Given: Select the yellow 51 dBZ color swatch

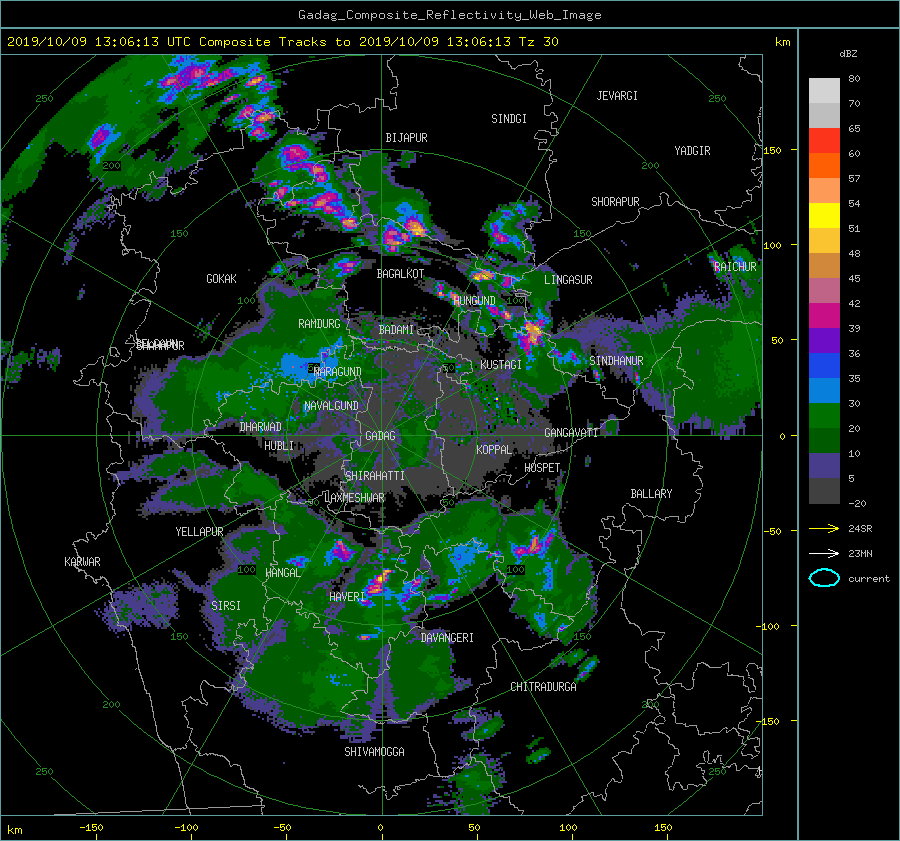Looking at the screenshot, I should [x=824, y=215].
